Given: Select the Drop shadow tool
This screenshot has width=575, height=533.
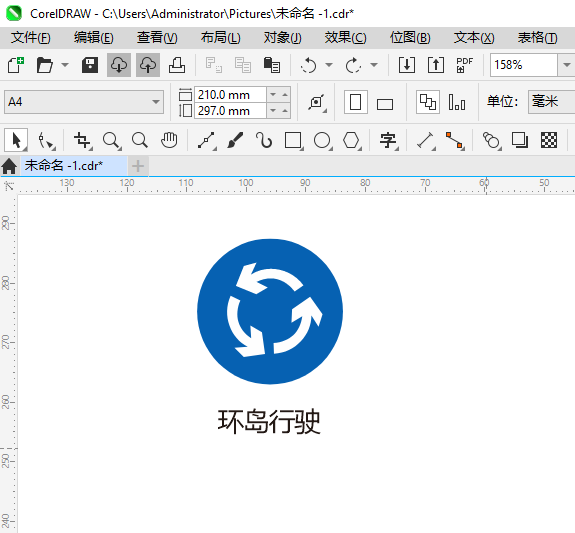Looking at the screenshot, I should (x=520, y=140).
